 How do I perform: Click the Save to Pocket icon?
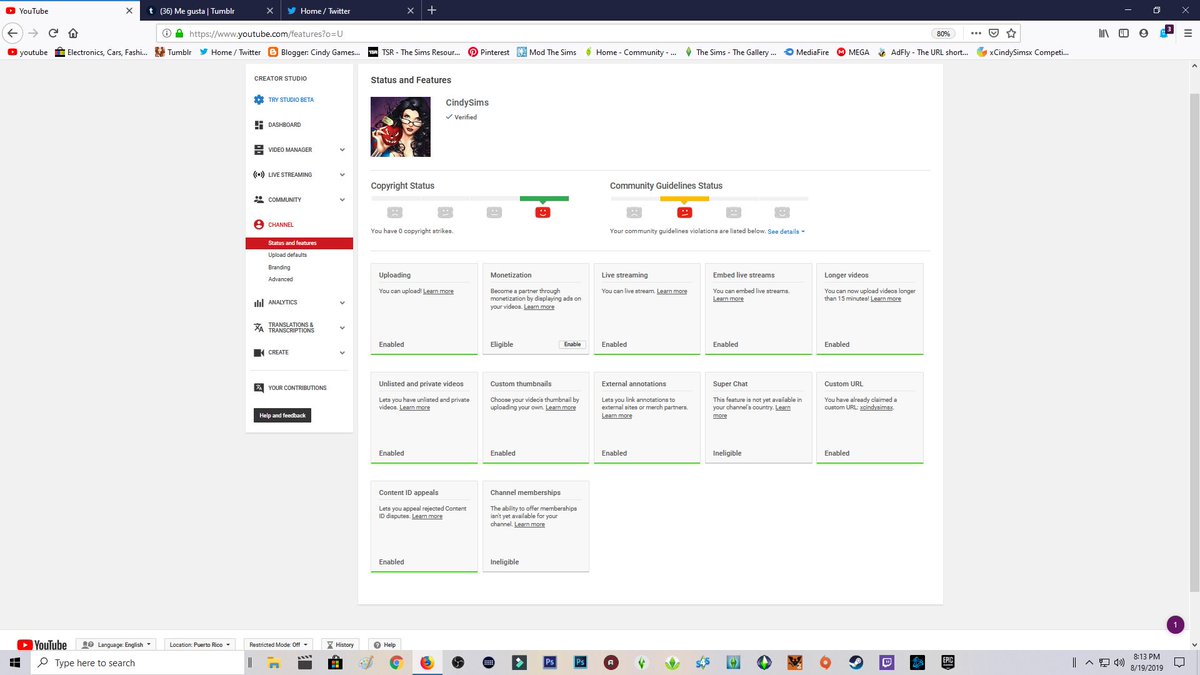coord(993,32)
